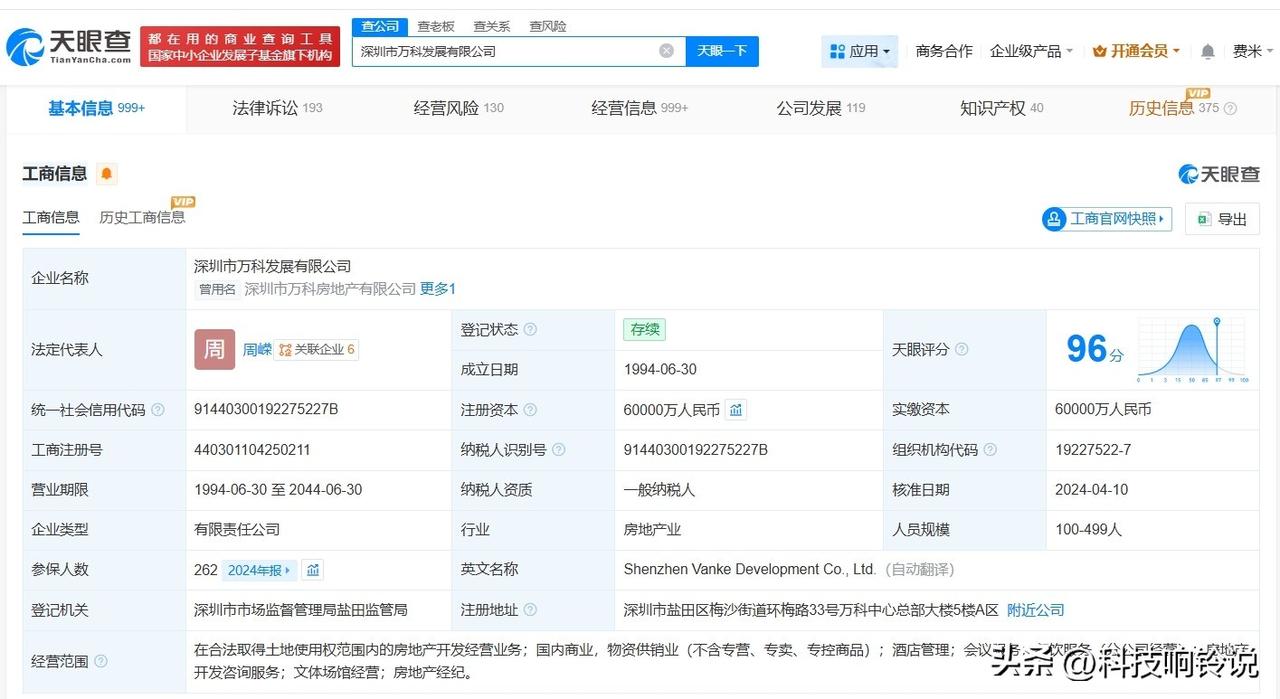The width and height of the screenshot is (1280, 699).
Task: Click 关联企业 6 related companies badge
Action: [x=317, y=350]
